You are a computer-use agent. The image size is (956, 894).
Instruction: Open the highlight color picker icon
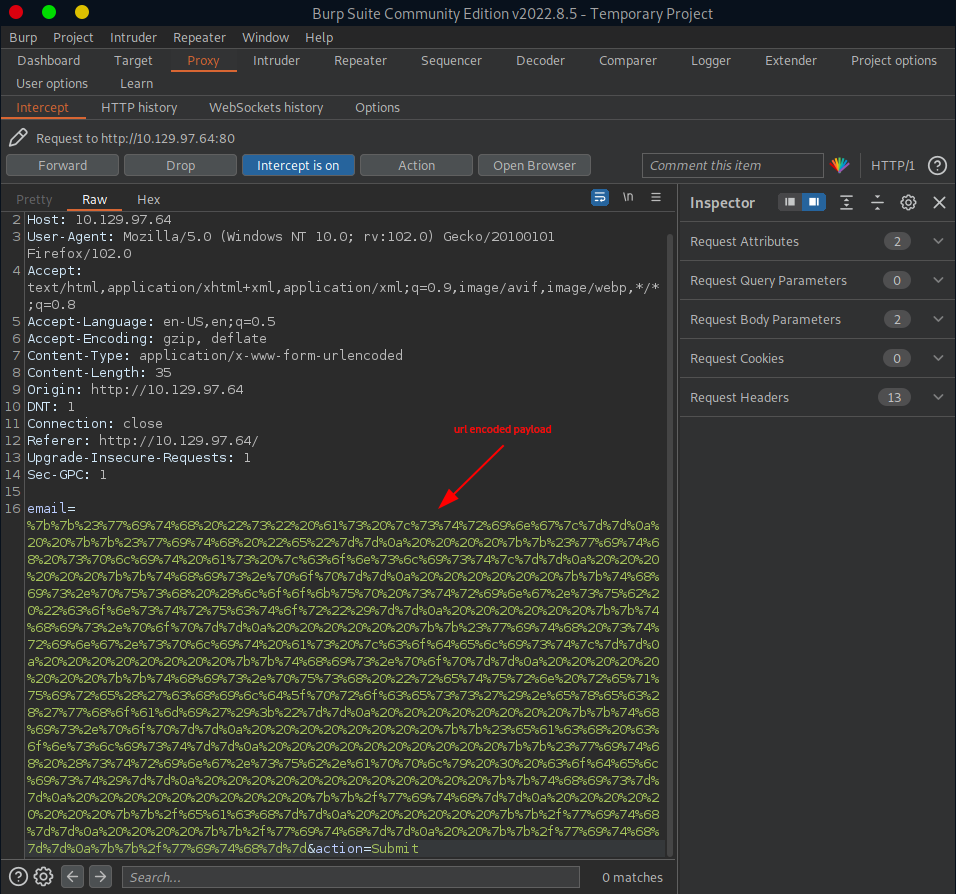click(840, 165)
